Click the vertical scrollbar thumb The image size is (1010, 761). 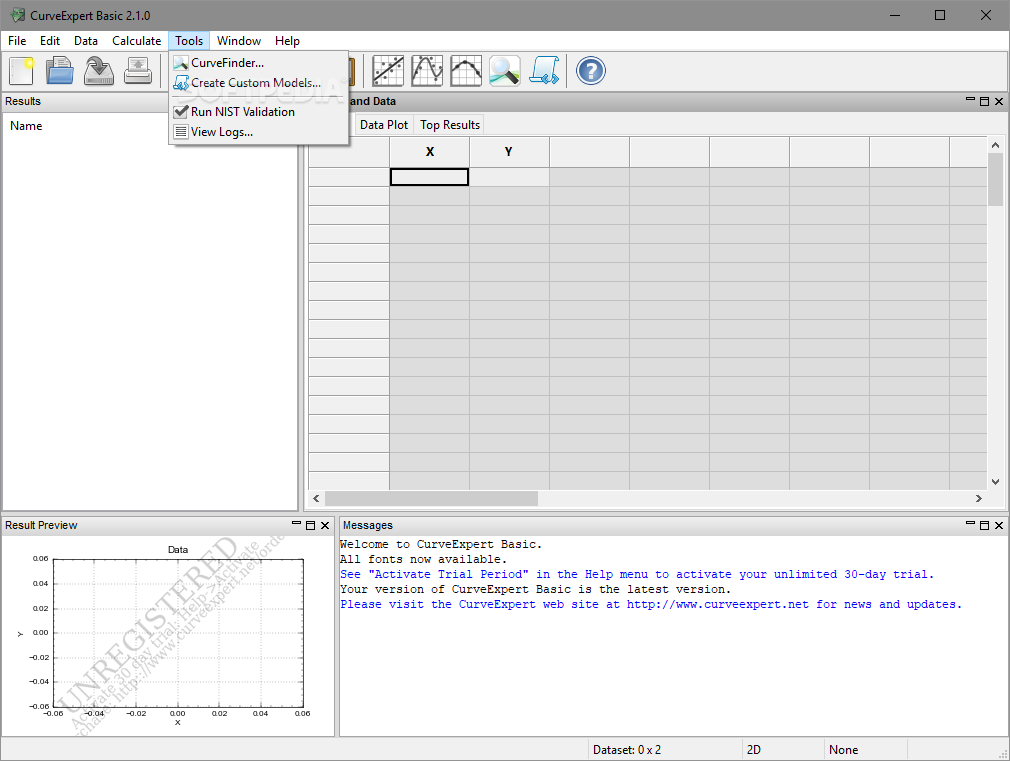coord(995,180)
